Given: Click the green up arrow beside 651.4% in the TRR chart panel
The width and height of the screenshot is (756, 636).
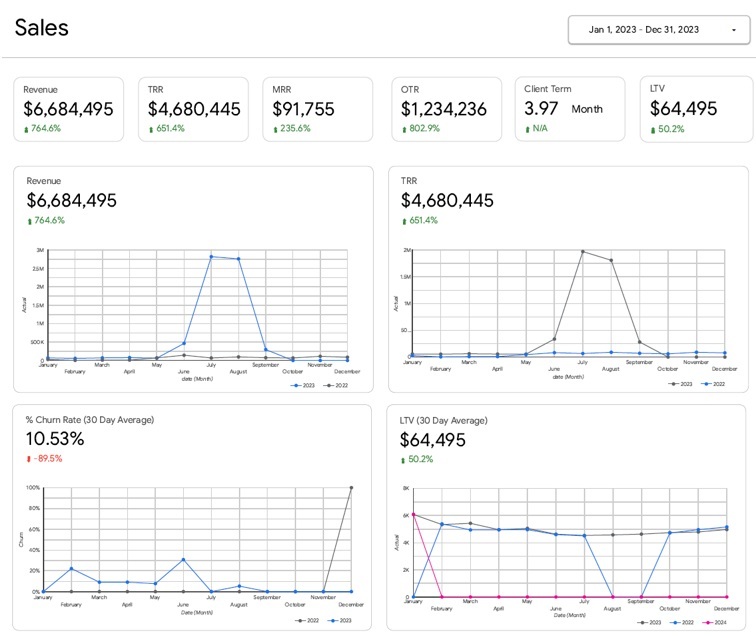Looking at the screenshot, I should click(x=404, y=221).
